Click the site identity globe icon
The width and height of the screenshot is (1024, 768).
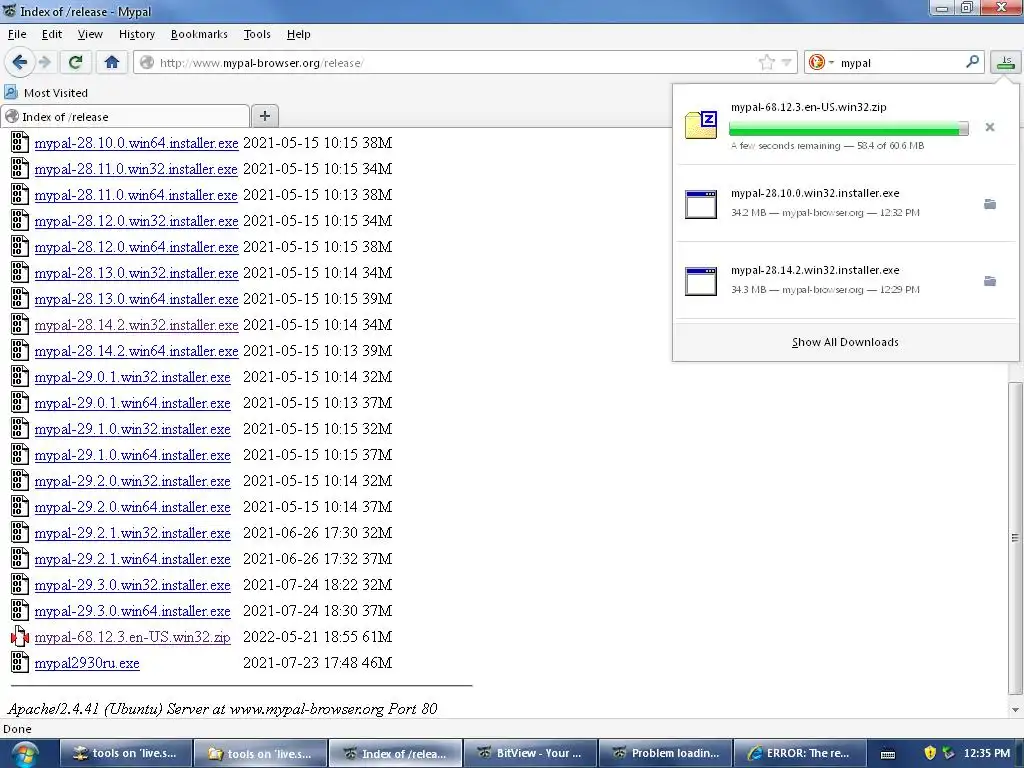(147, 62)
